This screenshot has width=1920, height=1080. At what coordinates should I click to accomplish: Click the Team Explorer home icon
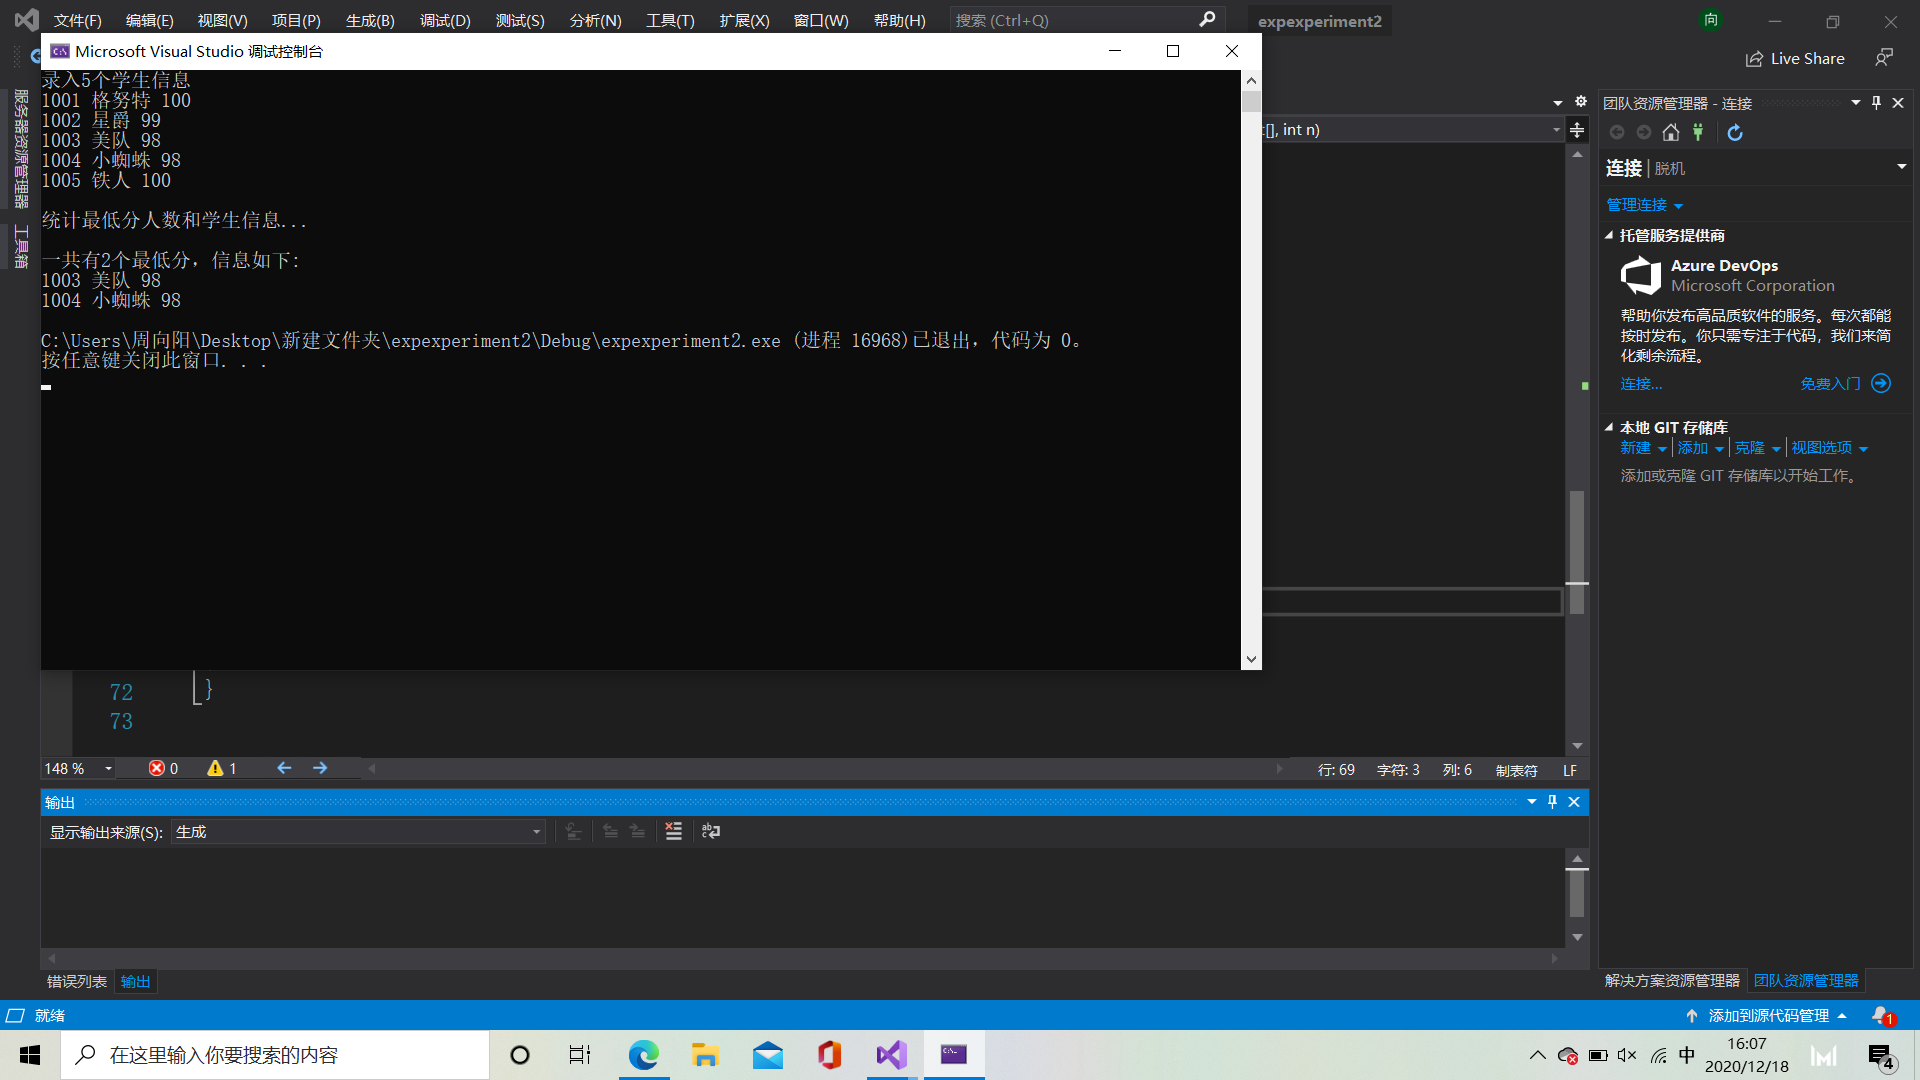pos(1670,132)
